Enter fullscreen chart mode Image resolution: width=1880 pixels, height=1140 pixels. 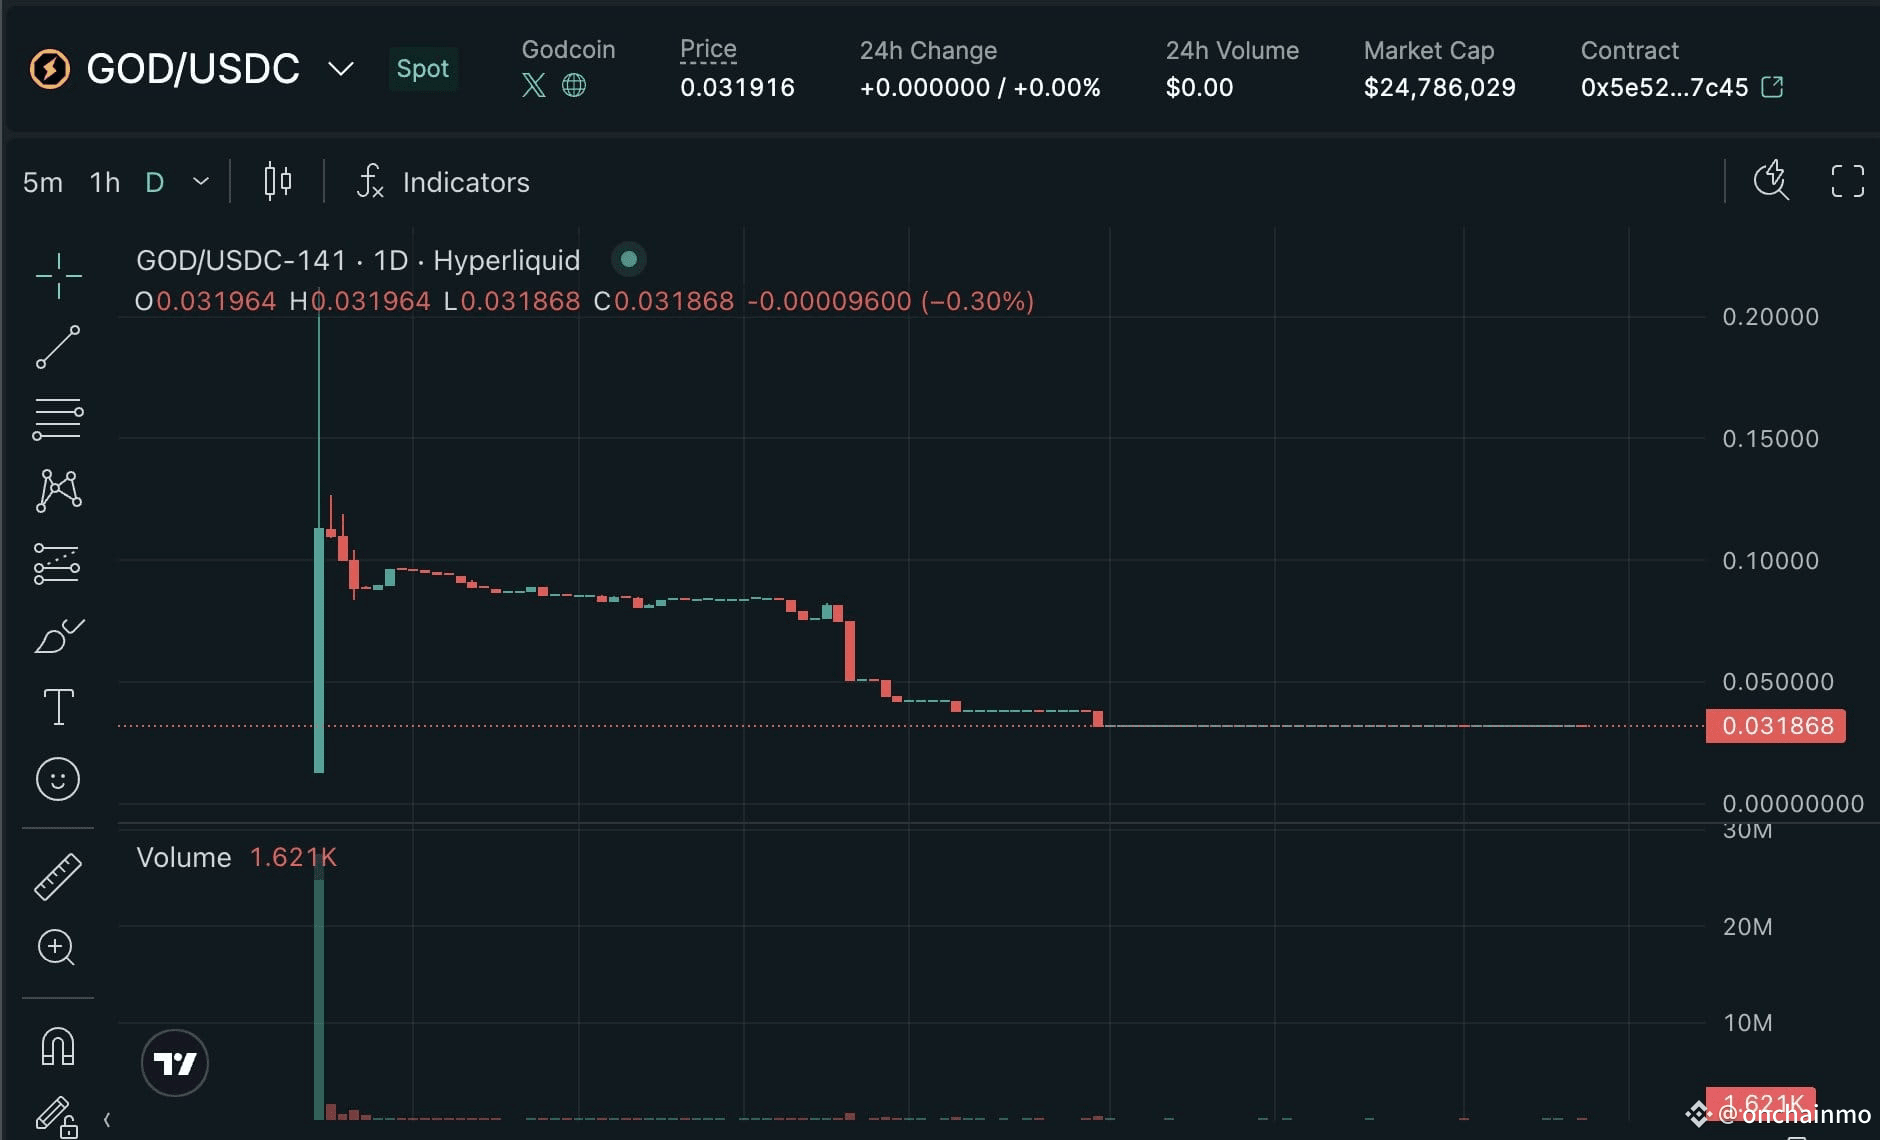(x=1847, y=181)
